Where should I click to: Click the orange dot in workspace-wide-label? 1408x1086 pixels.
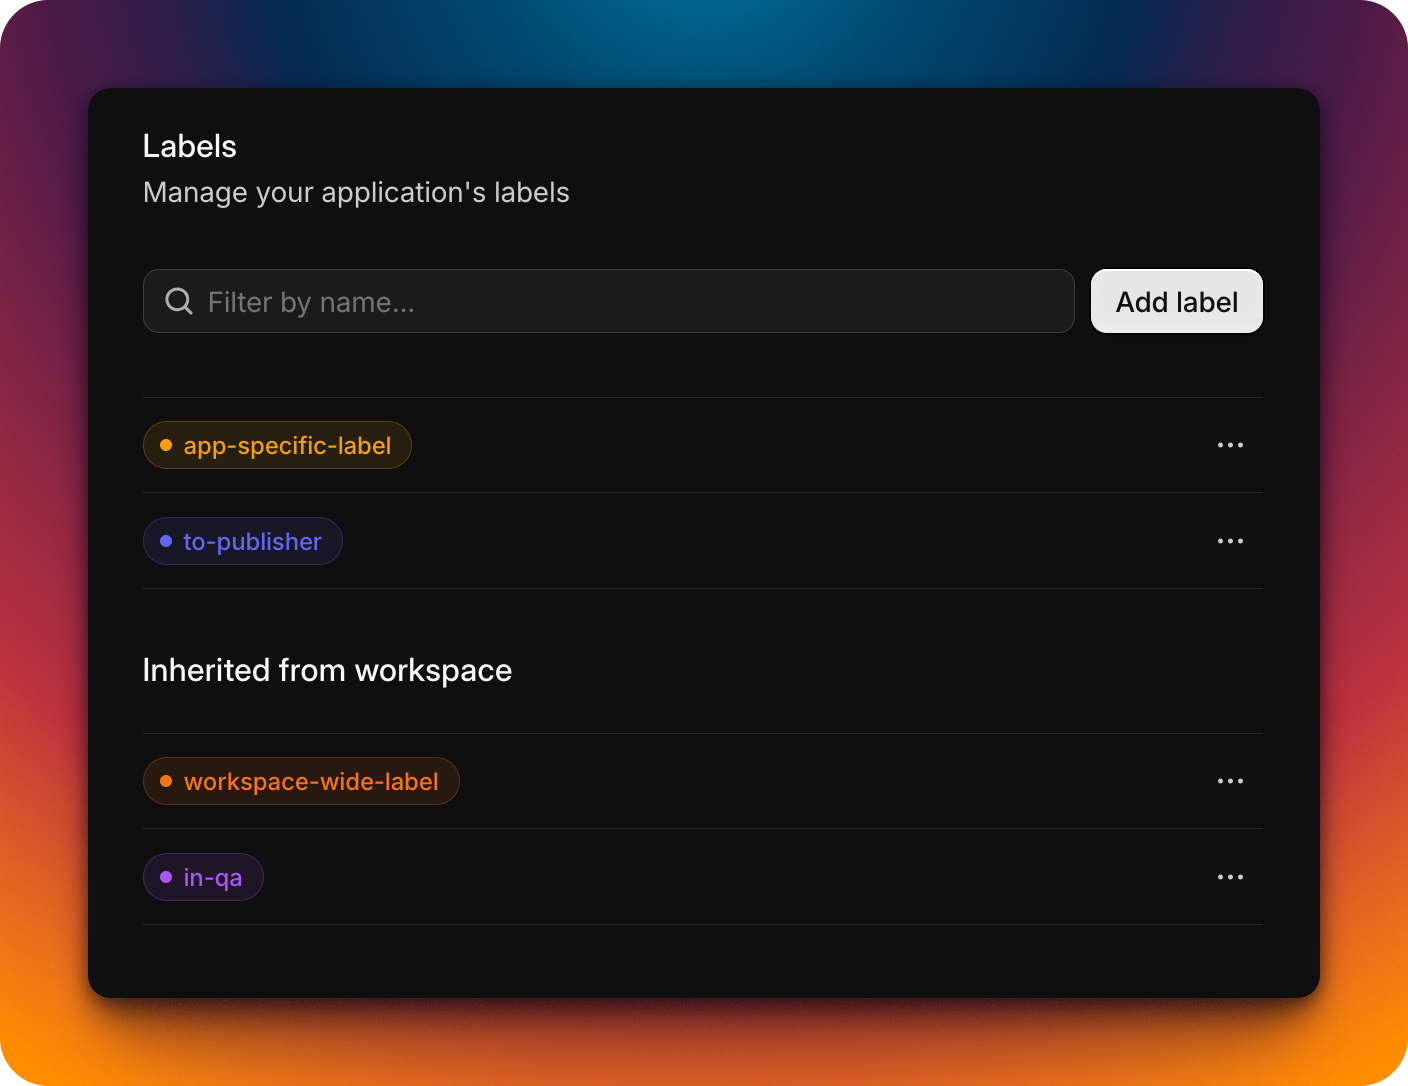click(x=166, y=782)
